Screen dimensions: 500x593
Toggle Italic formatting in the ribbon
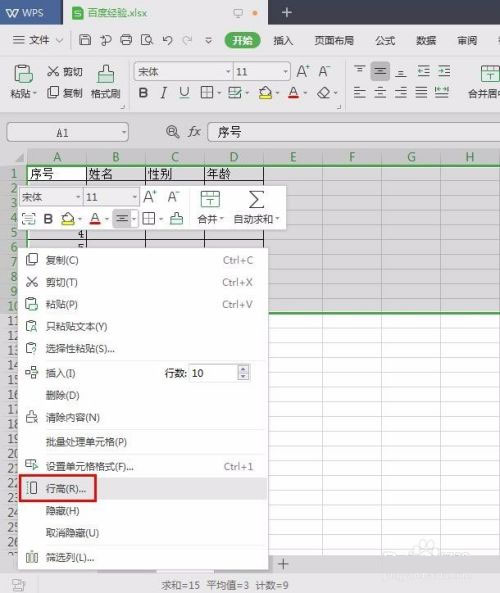(163, 93)
